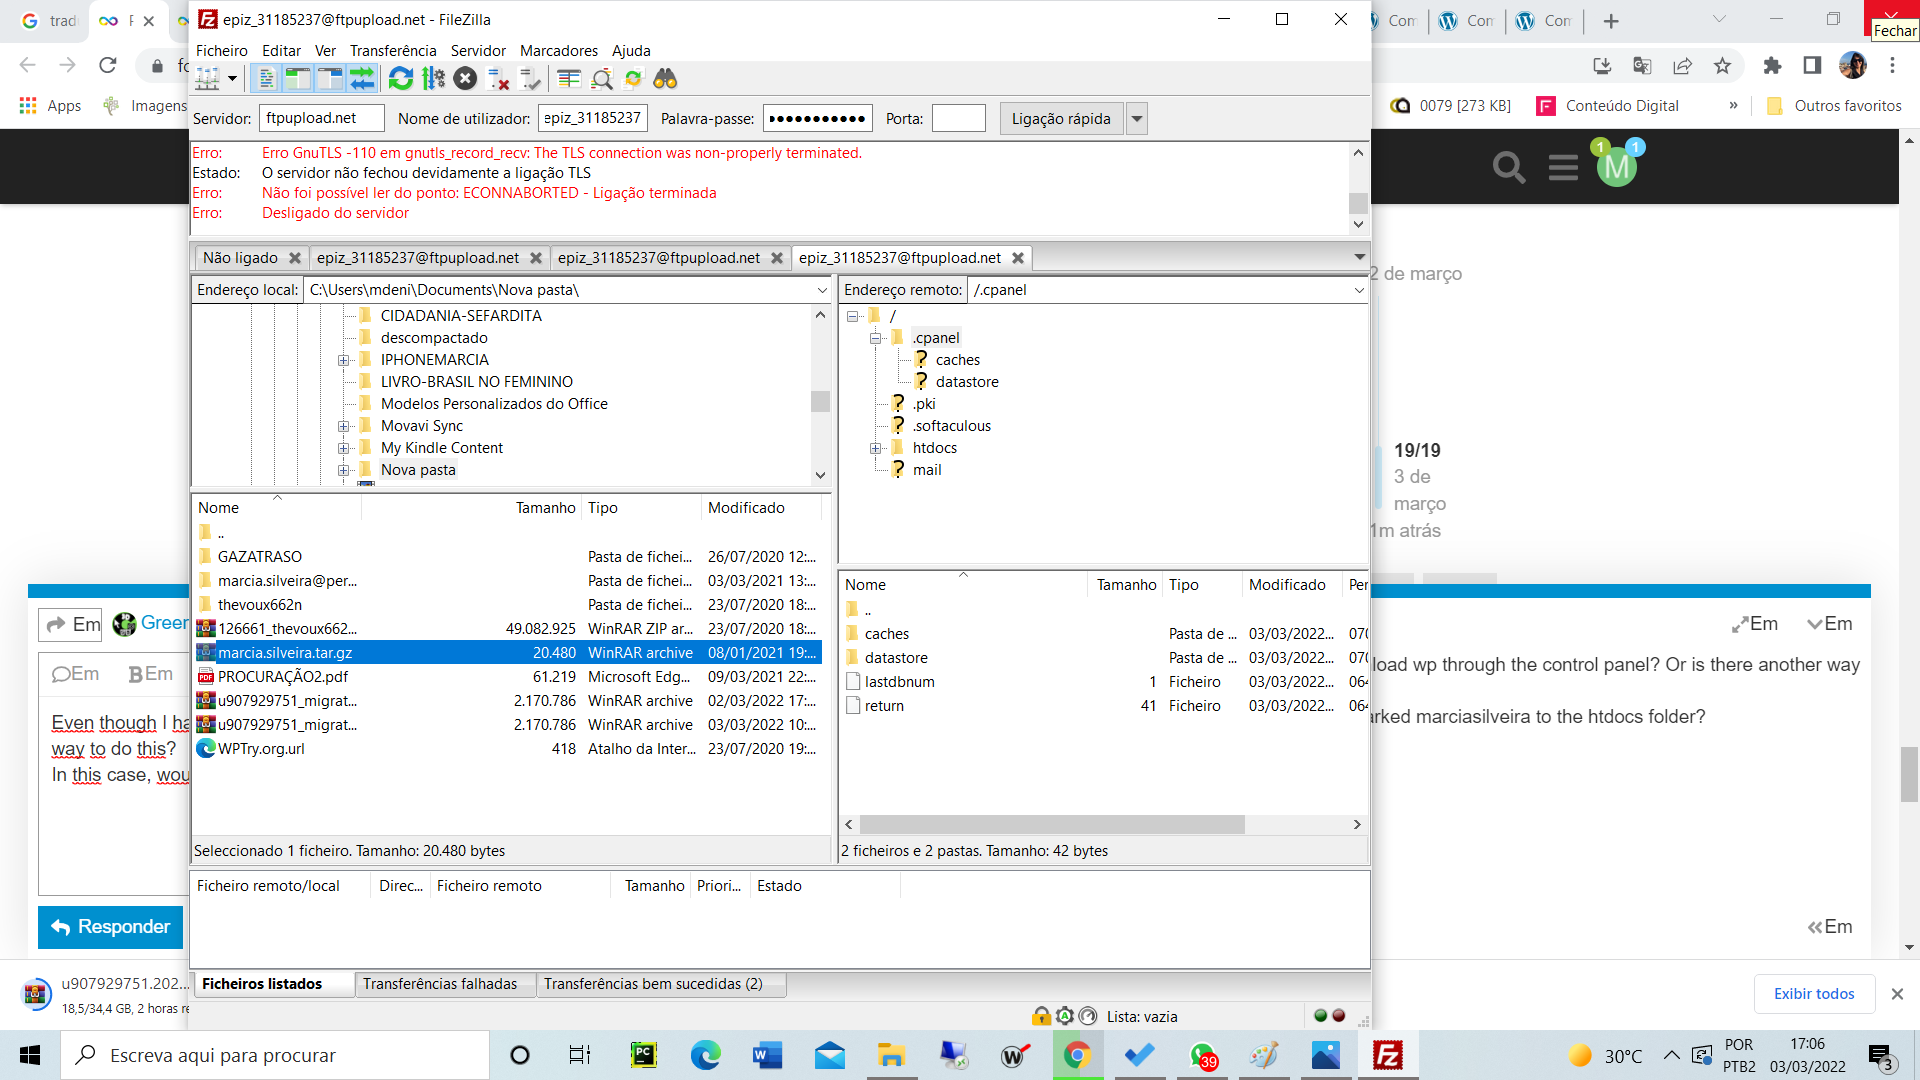The image size is (1920, 1080).
Task: Switch to Transferências falhadas tab
Action: (x=440, y=984)
